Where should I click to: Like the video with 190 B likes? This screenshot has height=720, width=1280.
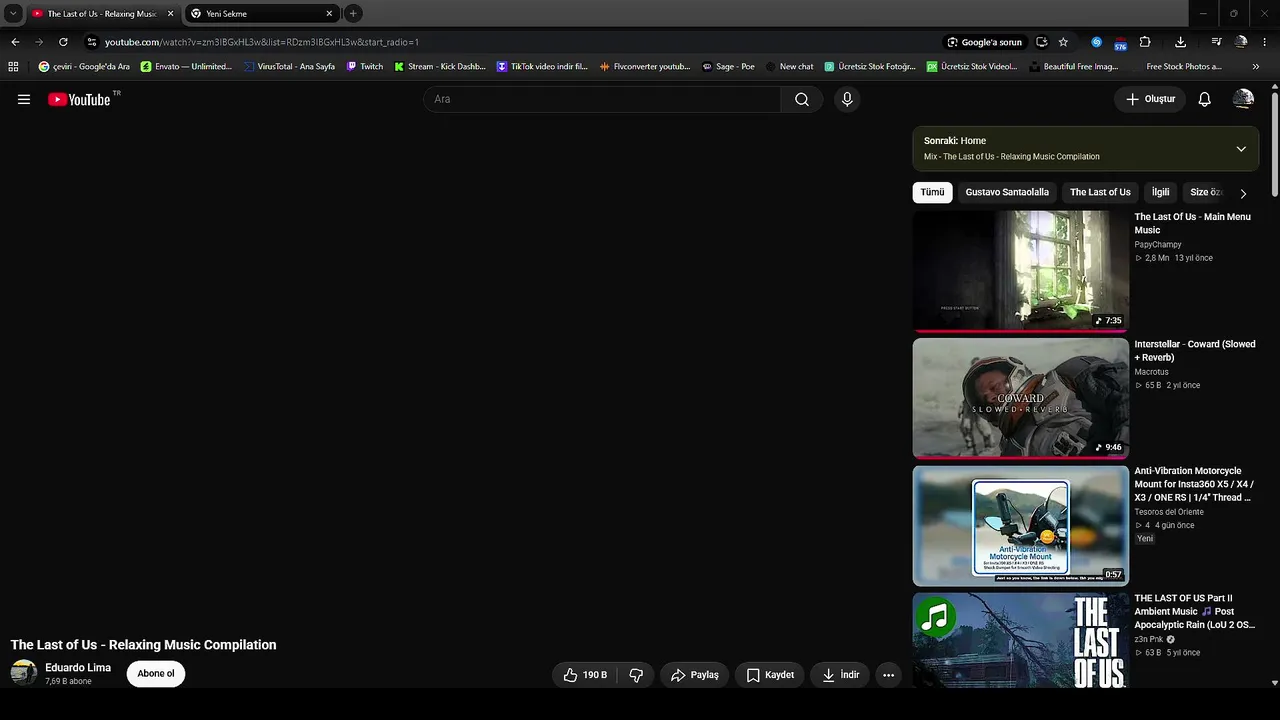click(586, 675)
